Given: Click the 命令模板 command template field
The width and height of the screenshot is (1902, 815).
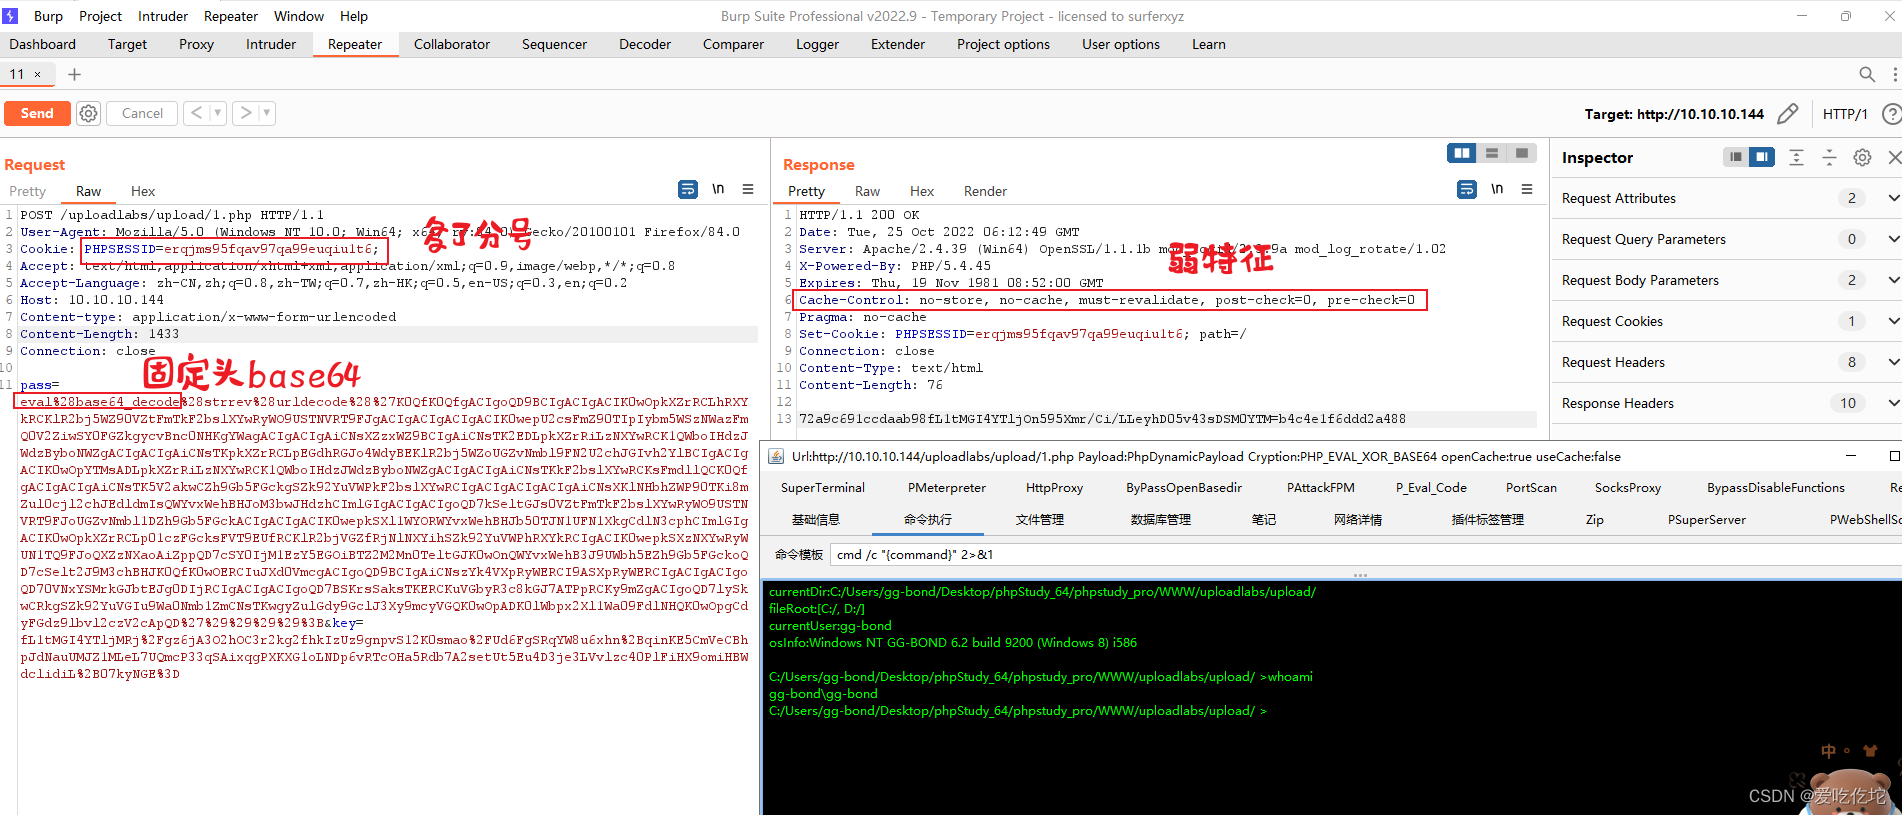Looking at the screenshot, I should tap(1366, 554).
